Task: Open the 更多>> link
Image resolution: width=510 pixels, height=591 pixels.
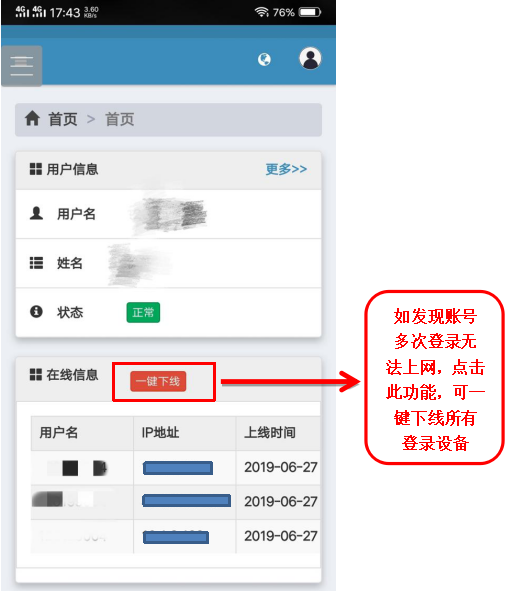Action: pos(286,169)
